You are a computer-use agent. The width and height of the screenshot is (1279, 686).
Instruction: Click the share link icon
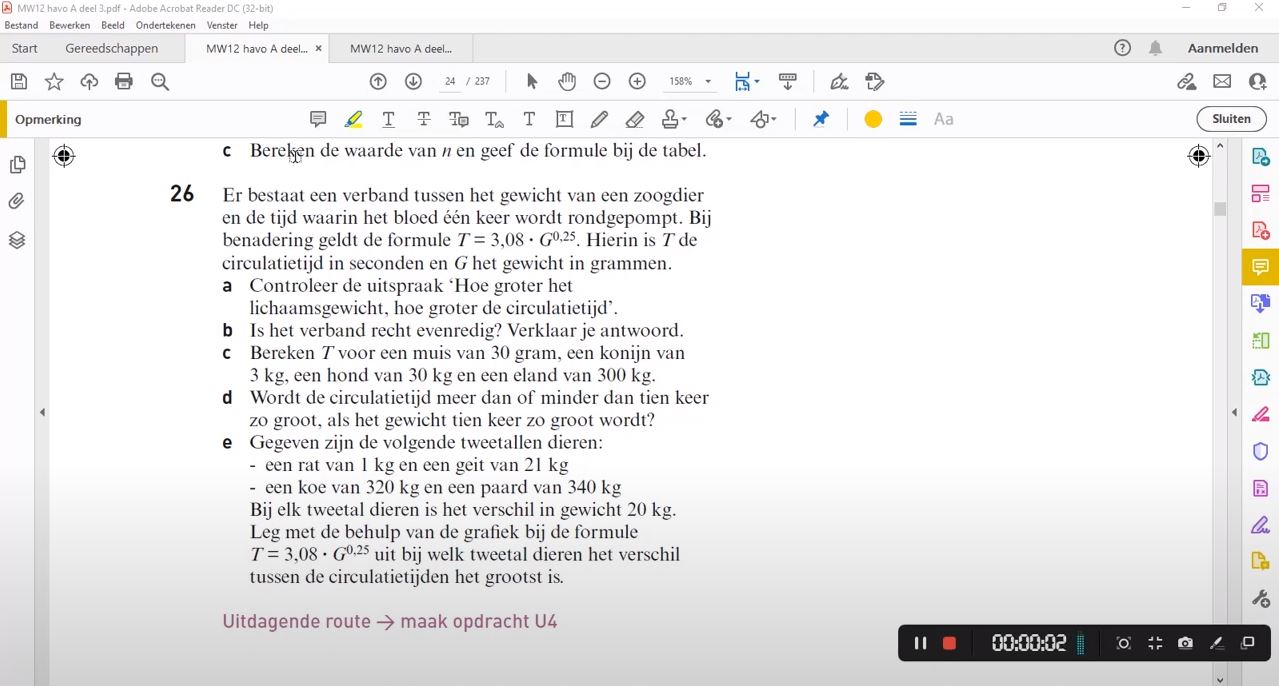click(x=1186, y=82)
